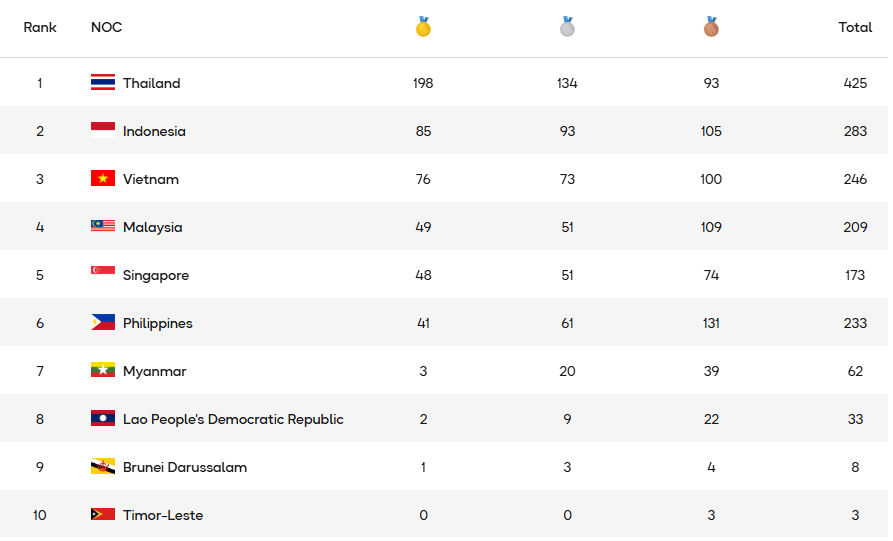This screenshot has width=893, height=541.
Task: Click the NOC column header
Action: pyautogui.click(x=106, y=28)
